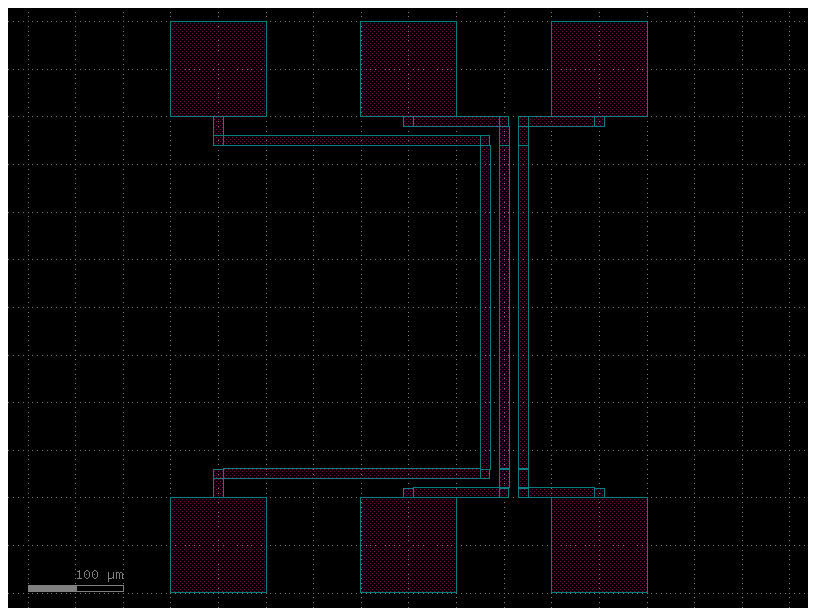
Task: Select the lower long horizontal trace
Action: [350, 473]
